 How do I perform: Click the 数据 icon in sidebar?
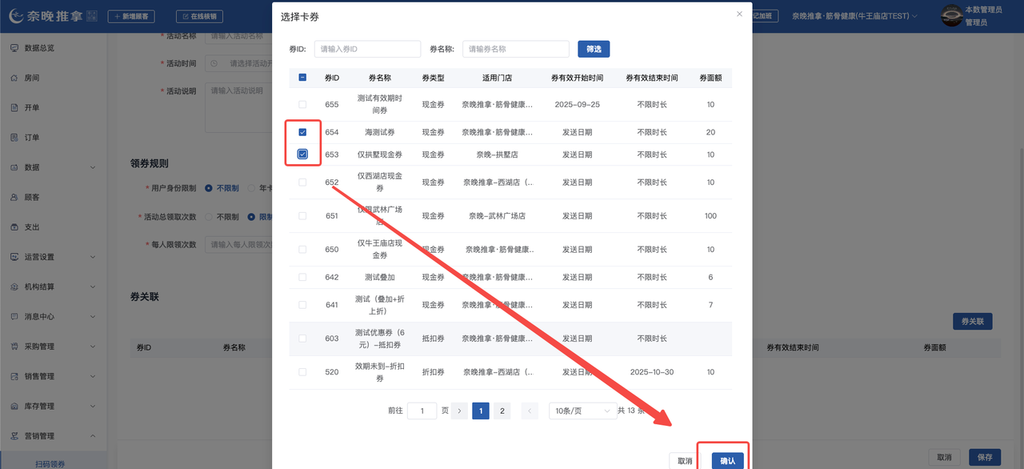(x=14, y=167)
